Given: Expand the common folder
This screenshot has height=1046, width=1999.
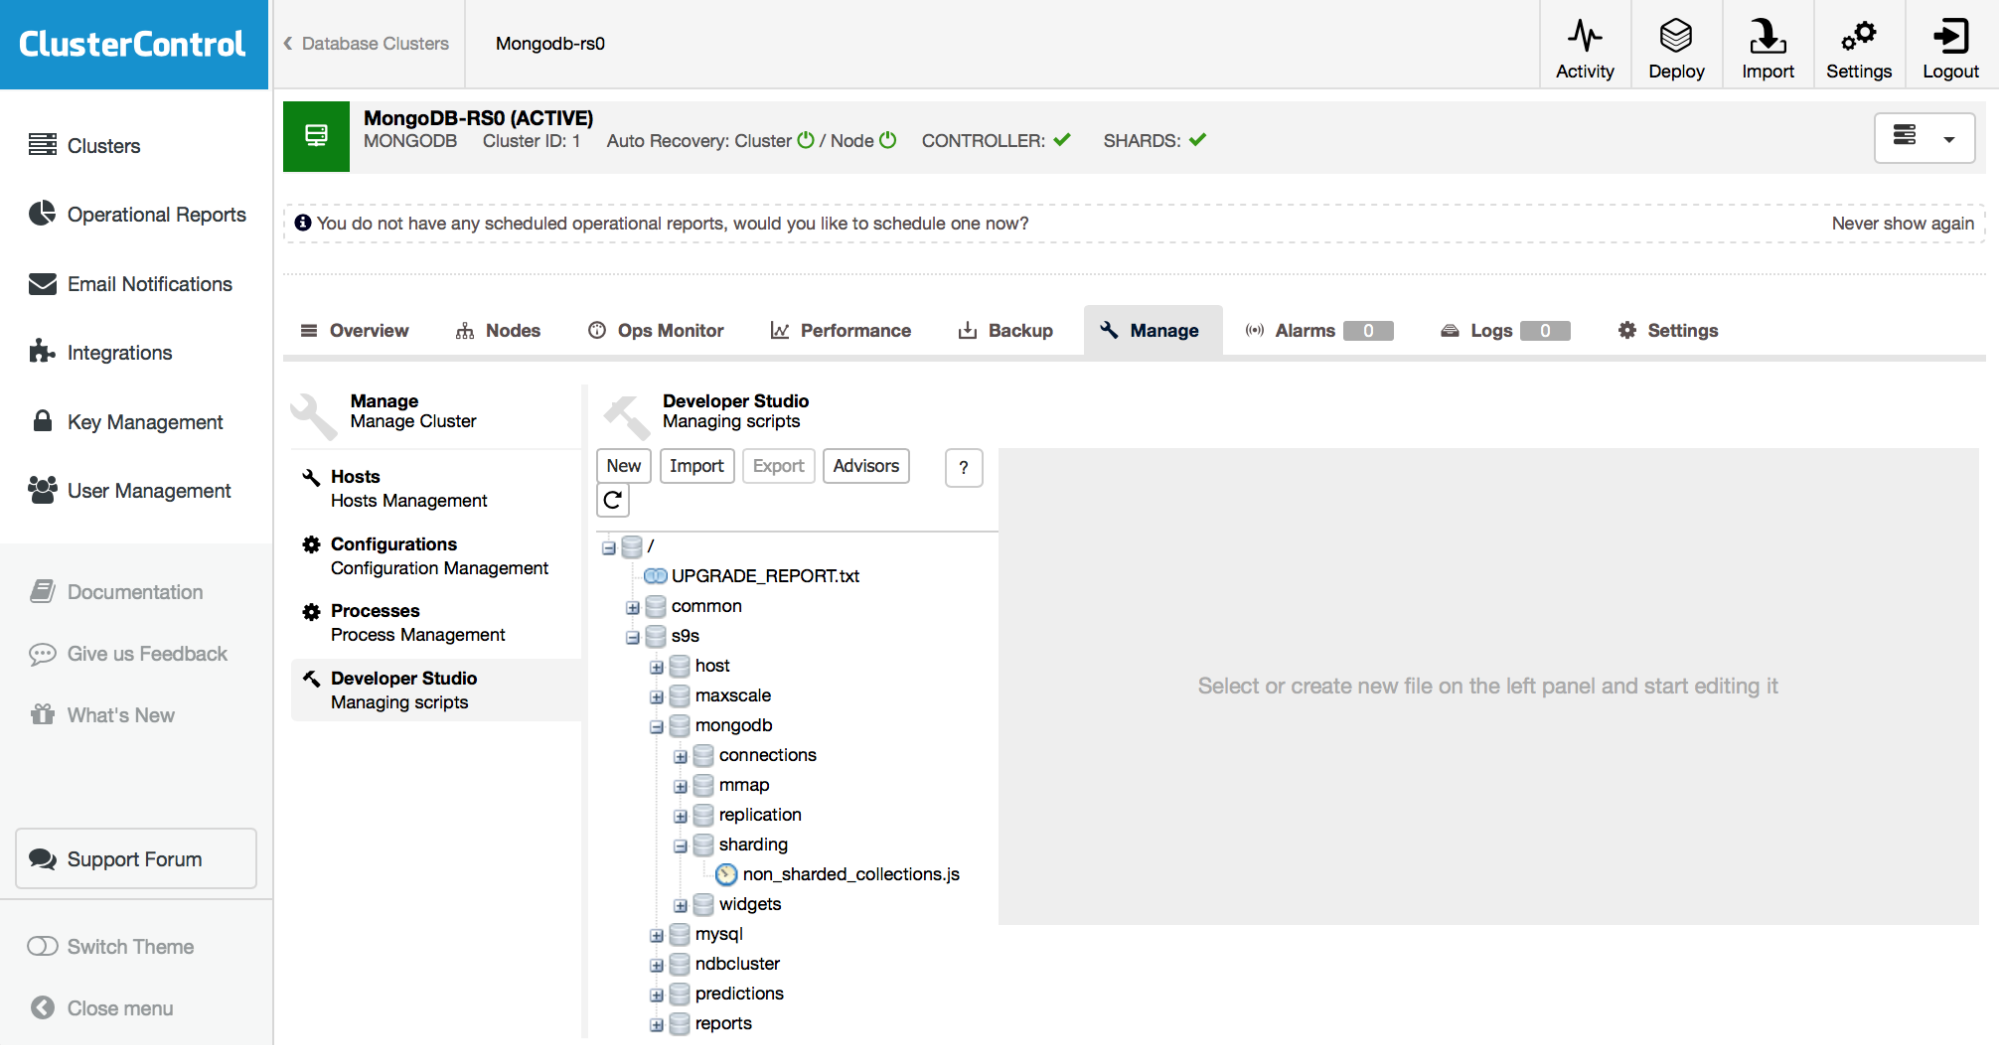Looking at the screenshot, I should 632,608.
